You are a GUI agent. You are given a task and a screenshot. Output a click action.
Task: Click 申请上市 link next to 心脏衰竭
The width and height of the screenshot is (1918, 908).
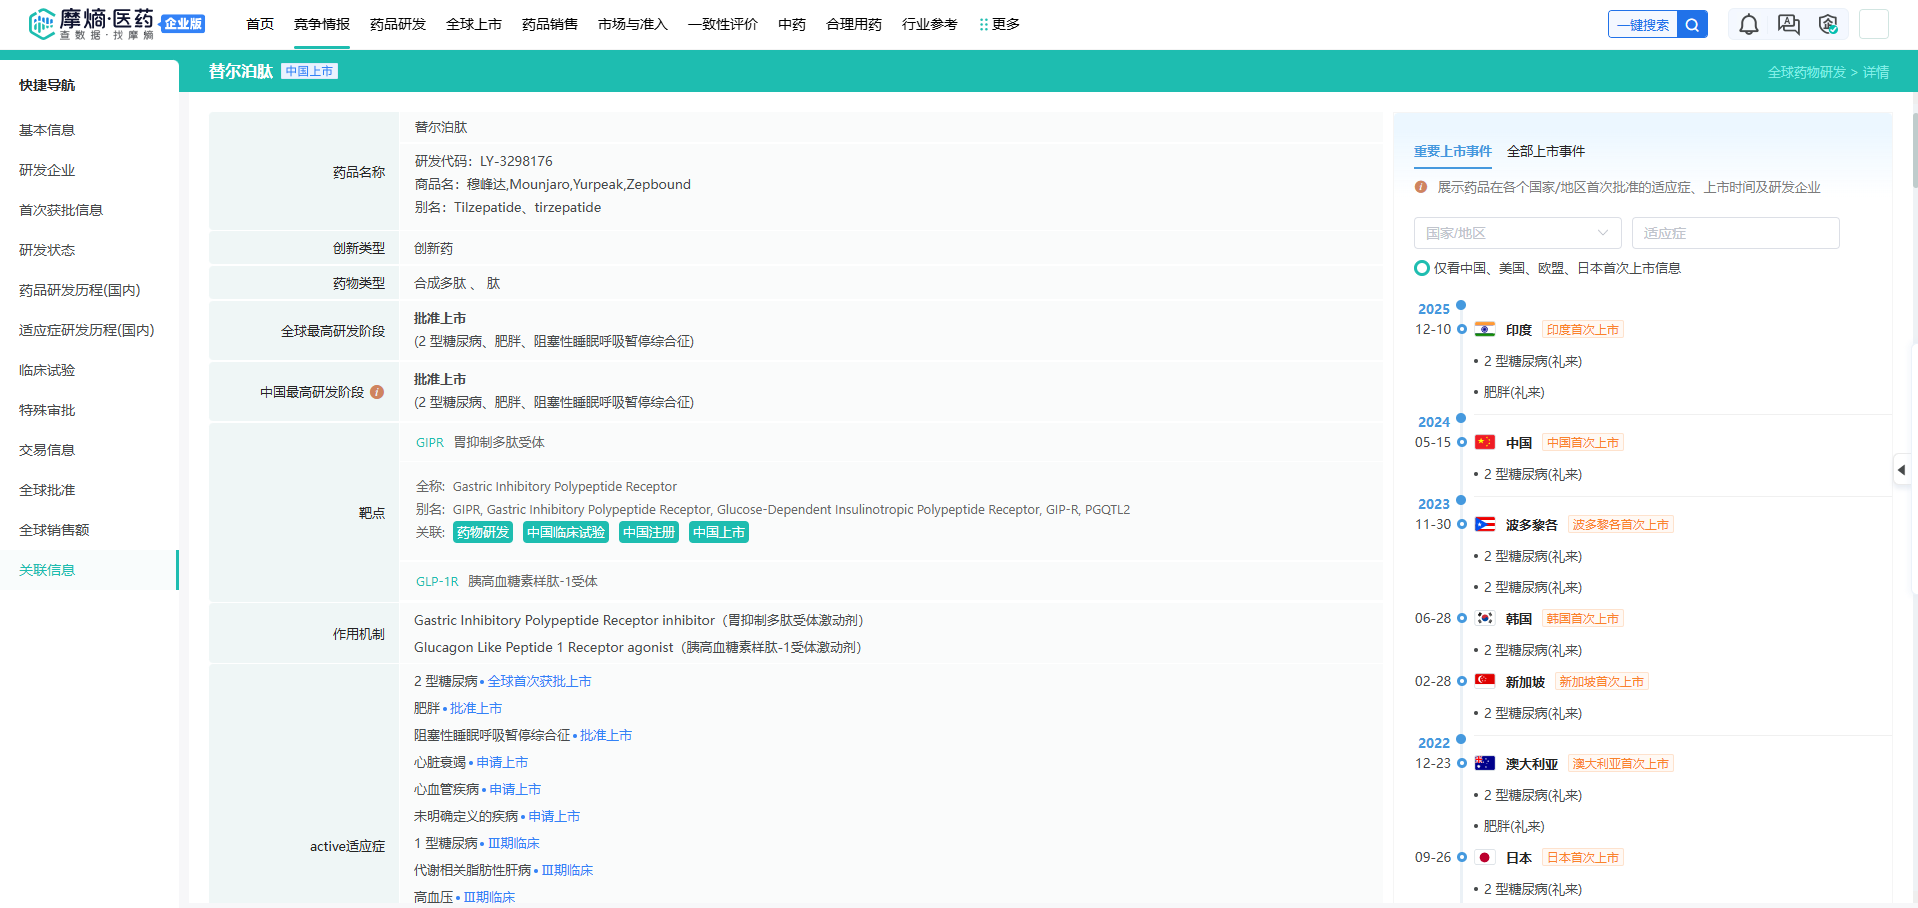coord(502,762)
